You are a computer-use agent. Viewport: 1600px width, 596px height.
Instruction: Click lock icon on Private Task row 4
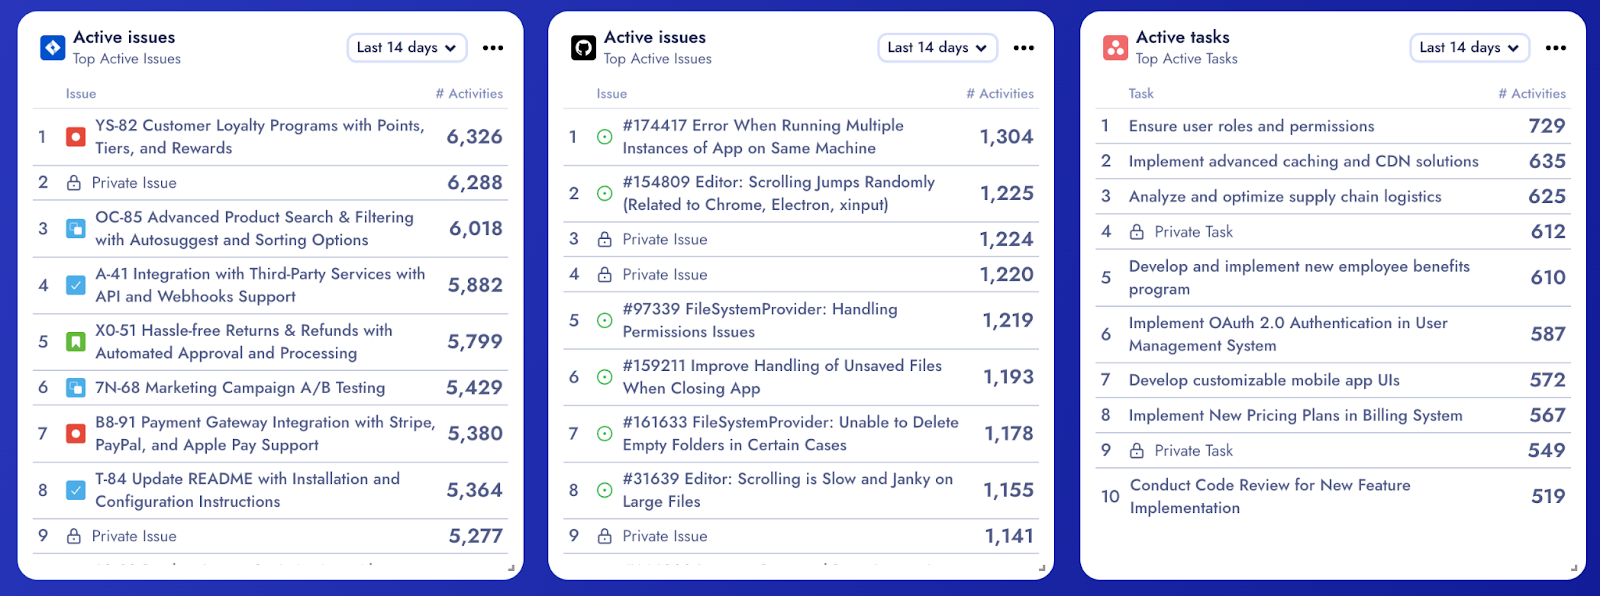click(x=1137, y=232)
